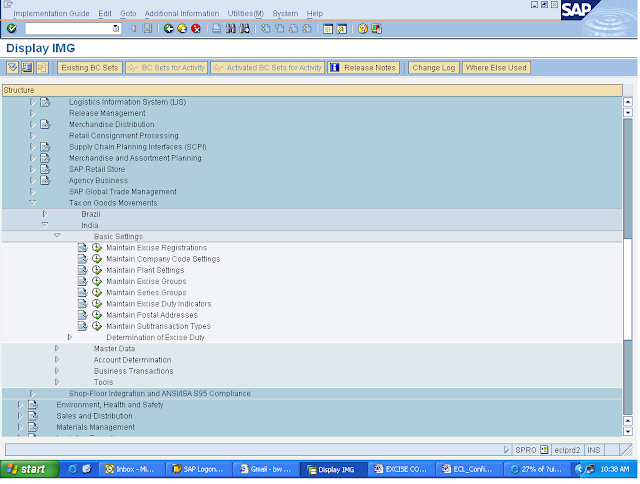Click the BC Sets for Activity button
640x484 pixels.
click(167, 68)
